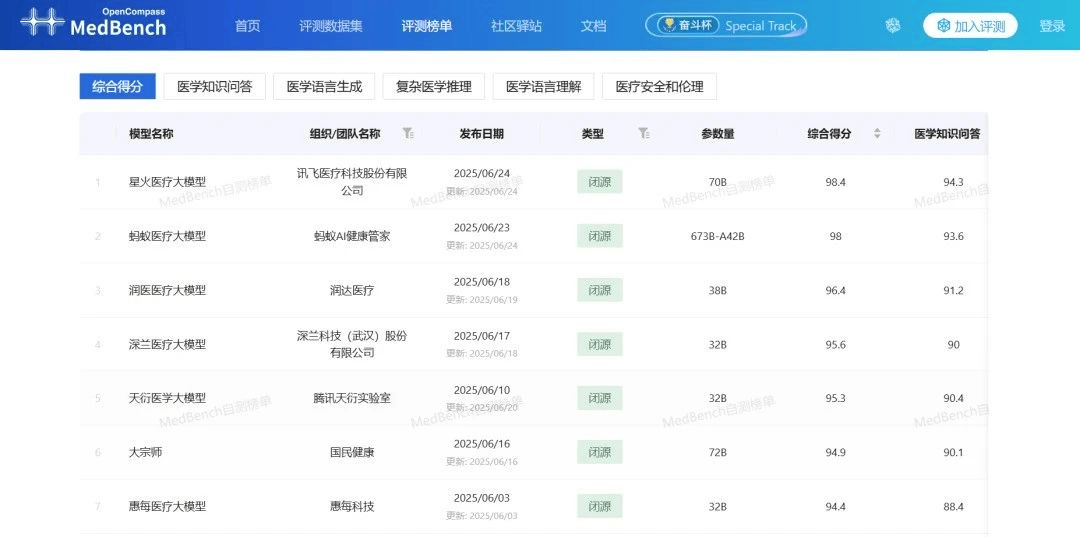The image size is (1080, 537).
Task: Click the 蚂蚁AI健康管家 organization cell
Action: click(352, 236)
